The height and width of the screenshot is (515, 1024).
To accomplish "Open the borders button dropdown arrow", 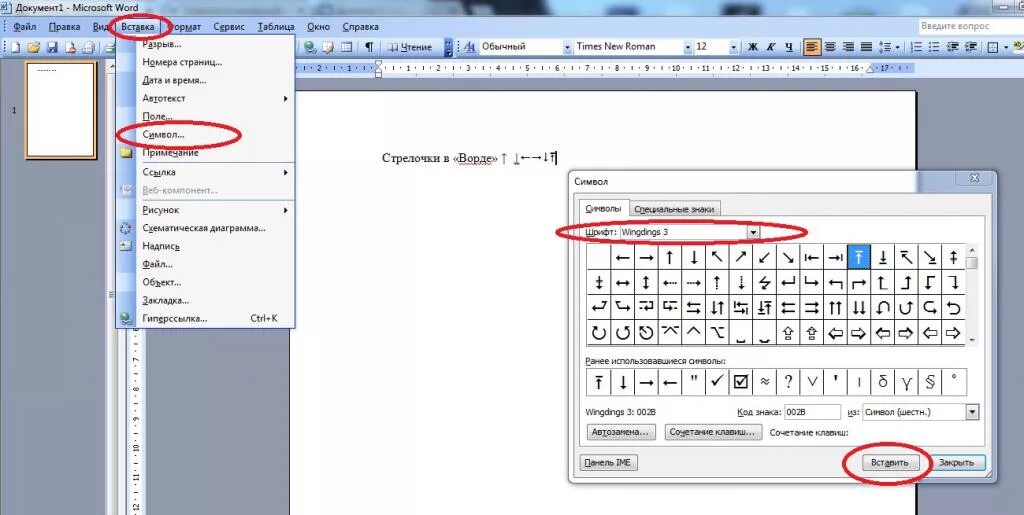I will (1004, 47).
